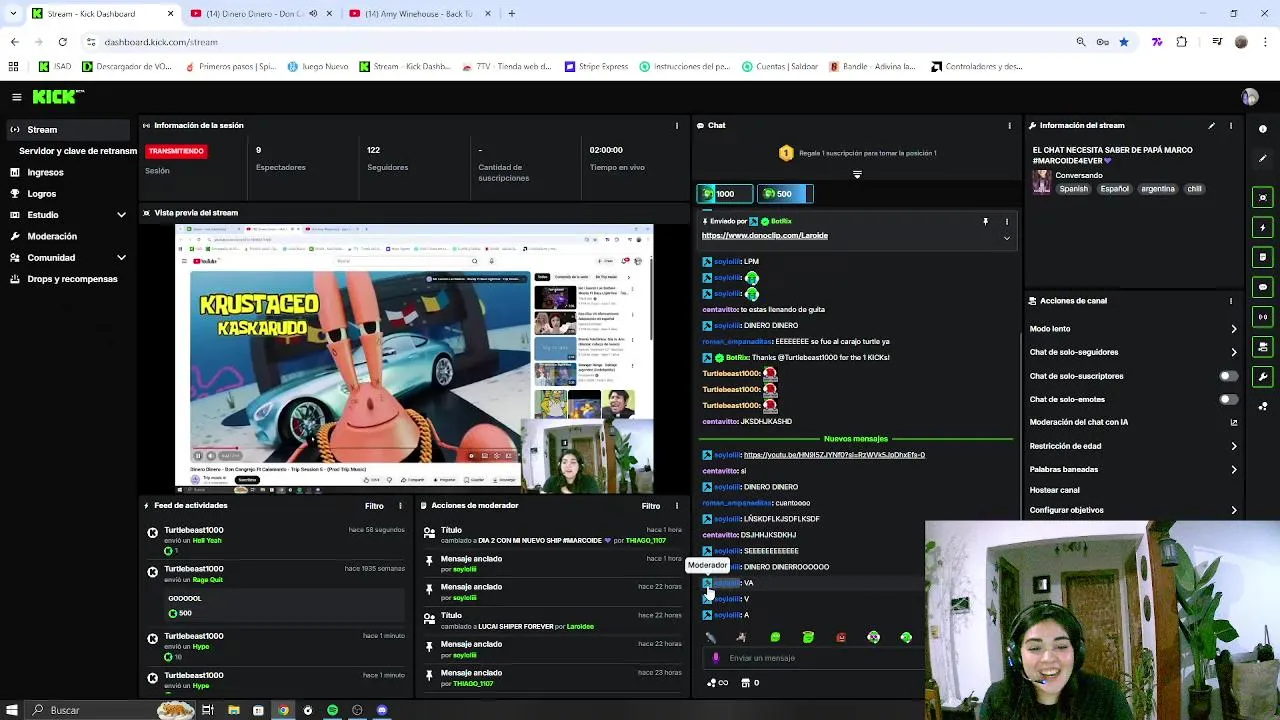The width and height of the screenshot is (1280, 720).
Task: Open Servidor y clave de retransmisión
Action: coord(78,151)
